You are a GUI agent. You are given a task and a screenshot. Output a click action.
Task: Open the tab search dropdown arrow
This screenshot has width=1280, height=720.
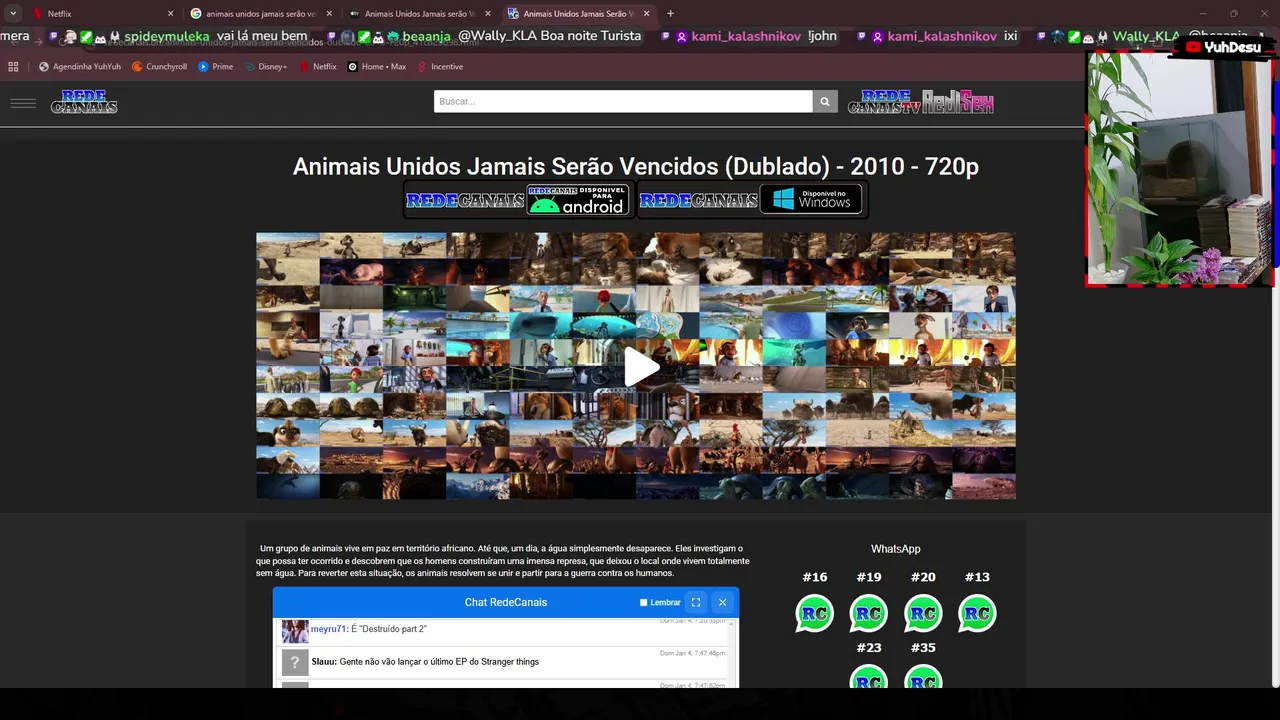13,14
